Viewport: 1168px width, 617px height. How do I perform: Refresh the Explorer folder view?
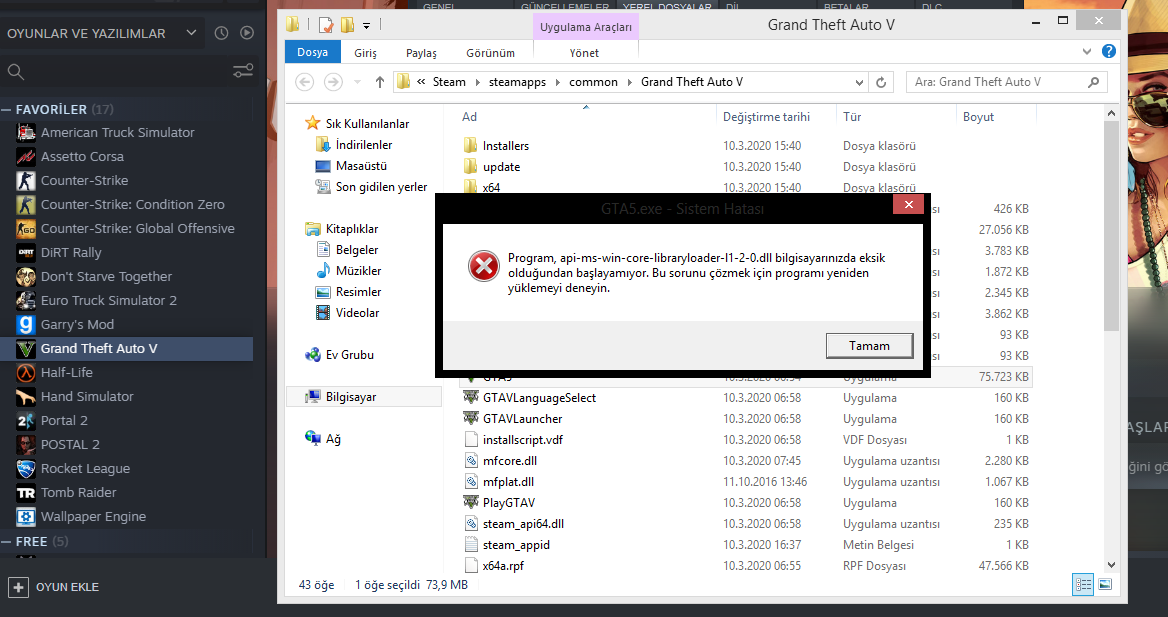[x=881, y=82]
